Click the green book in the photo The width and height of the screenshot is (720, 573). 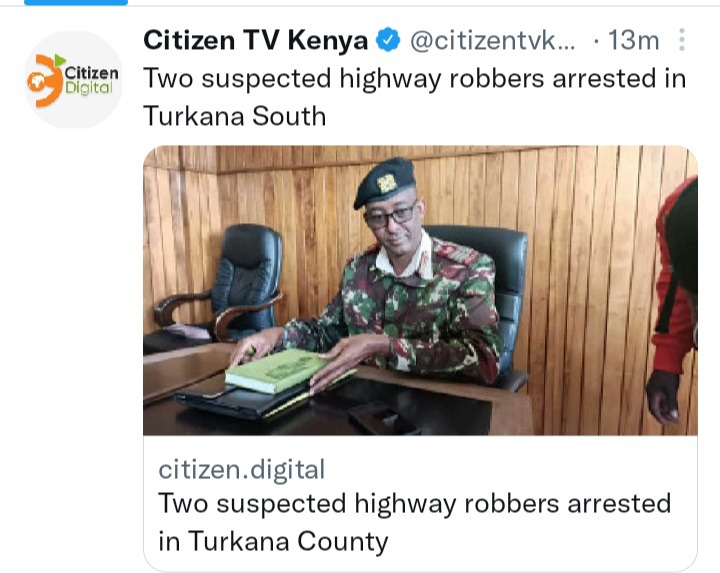tap(277, 370)
